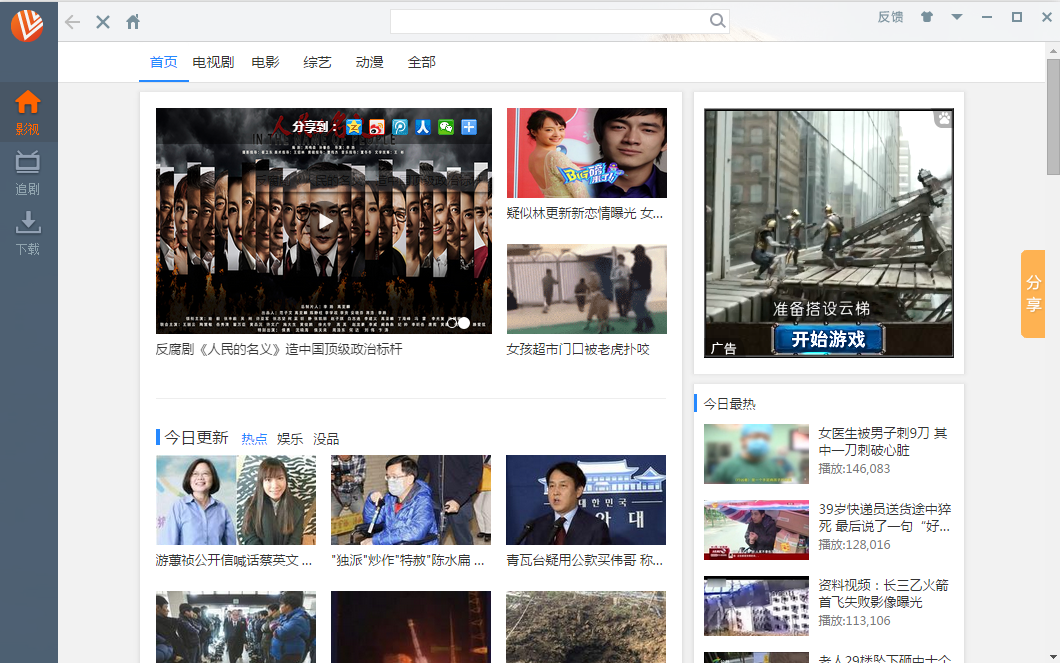Share to Tencent Weibo icon
Image resolution: width=1060 pixels, height=663 pixels.
tap(400, 127)
